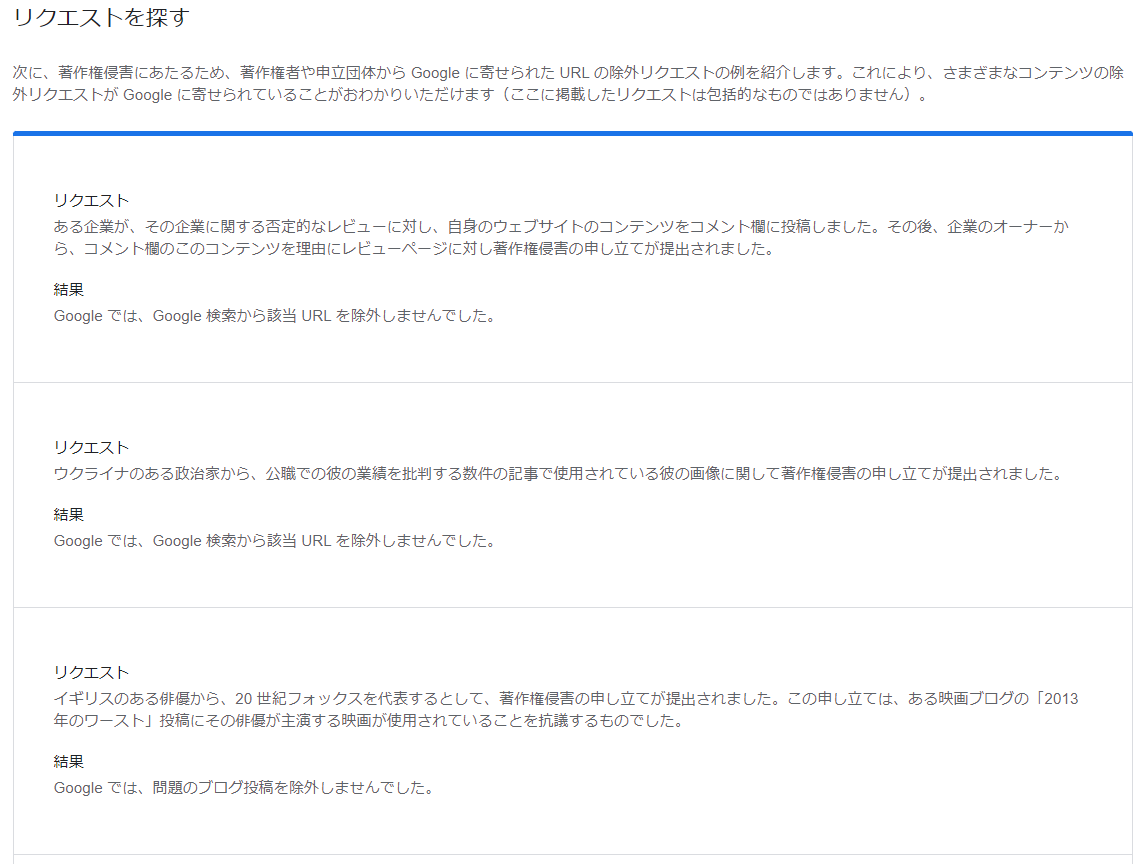This screenshot has height=864, width=1145.
Task: Select the "リクエスト" label in the first card
Action: tap(91, 200)
